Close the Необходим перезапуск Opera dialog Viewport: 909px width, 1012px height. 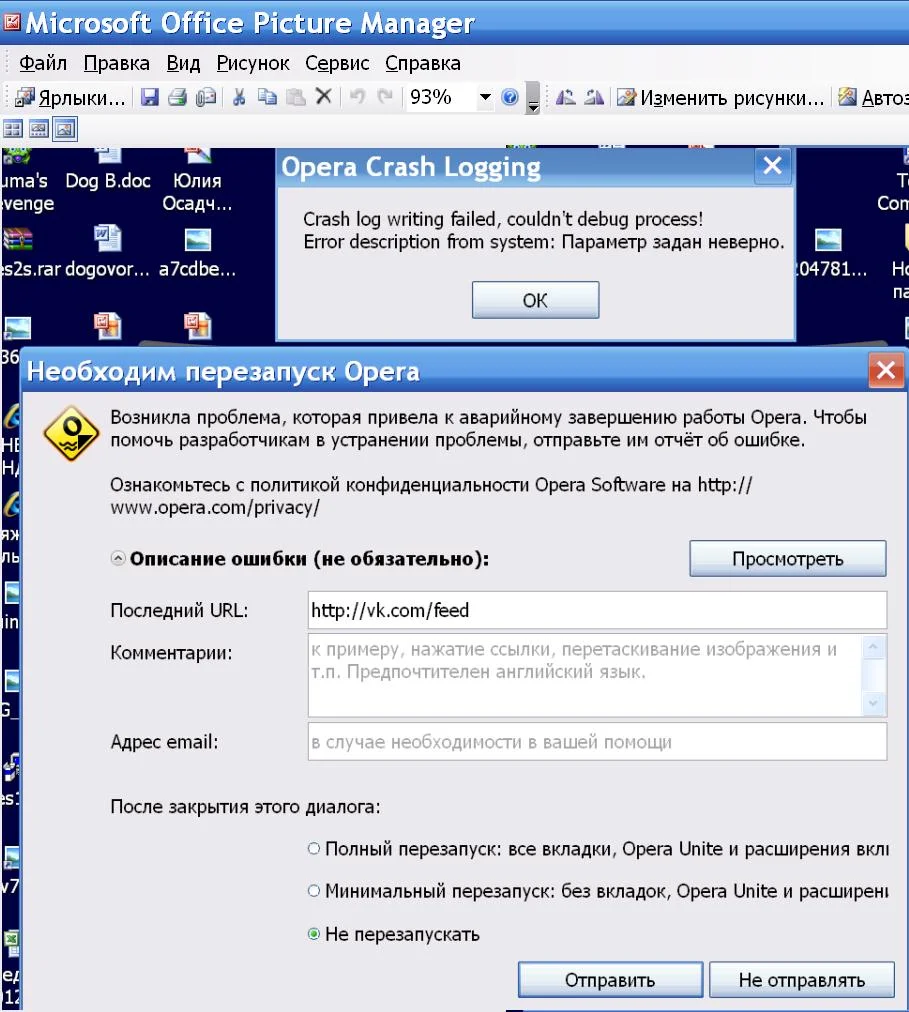pos(886,370)
